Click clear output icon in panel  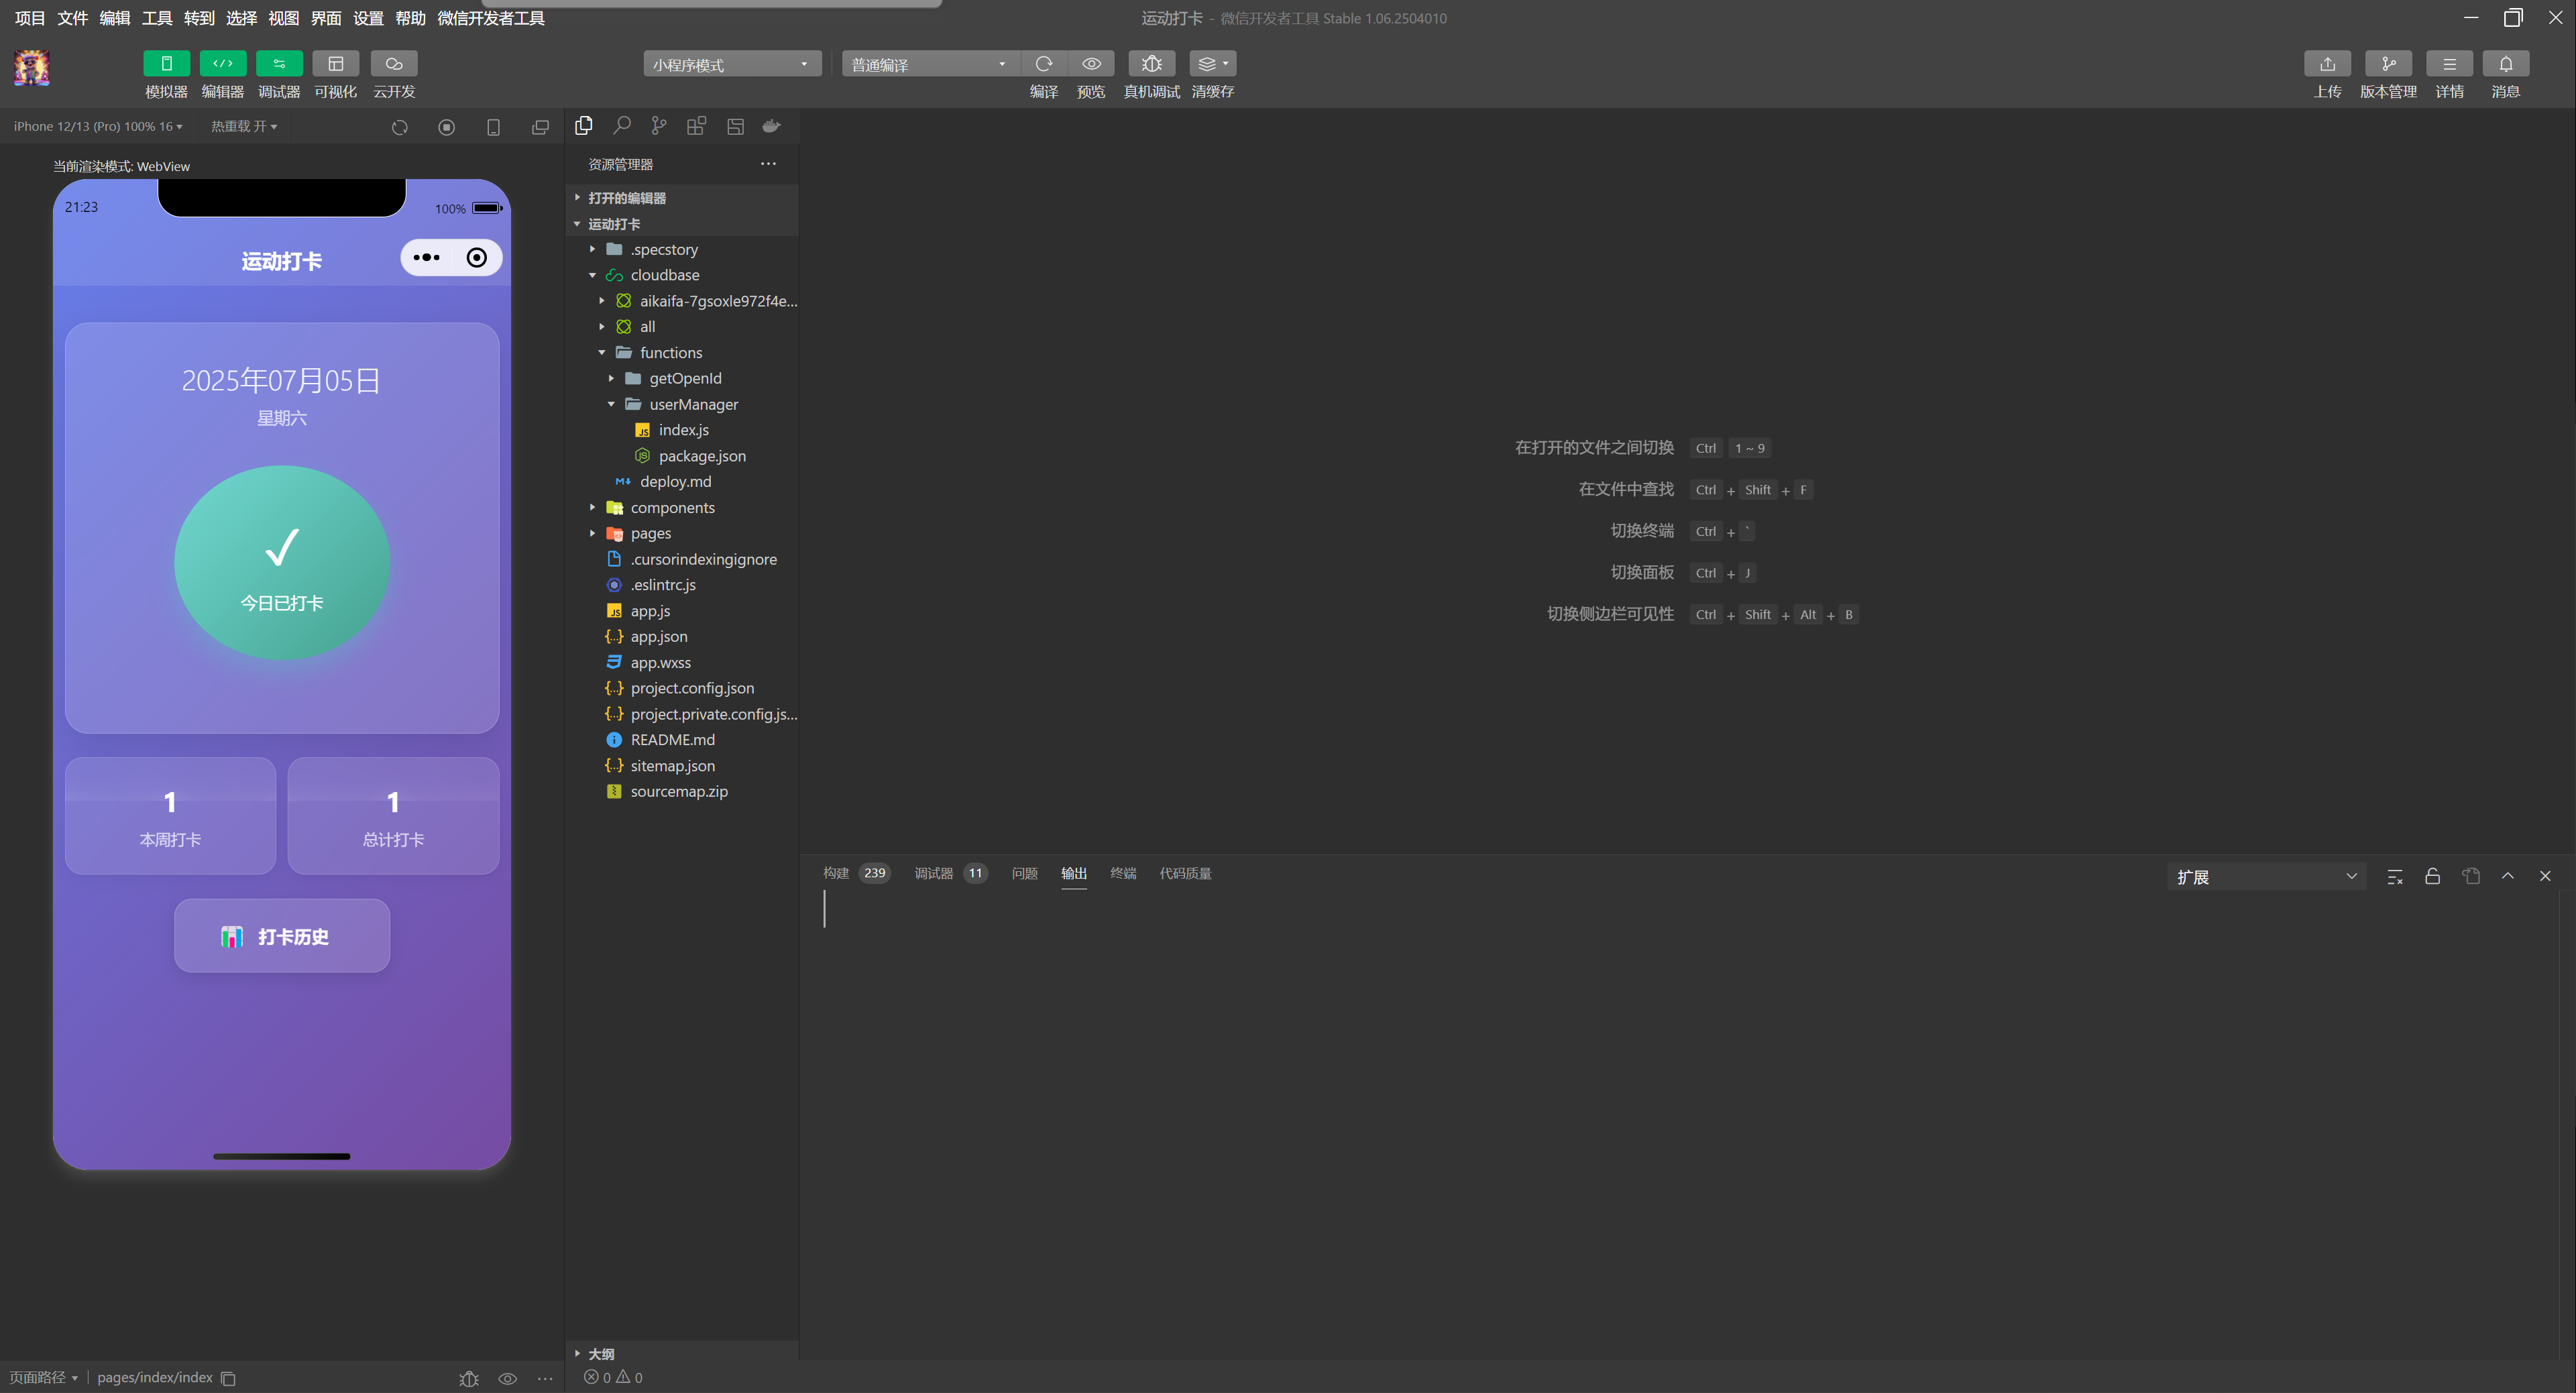tap(2395, 877)
